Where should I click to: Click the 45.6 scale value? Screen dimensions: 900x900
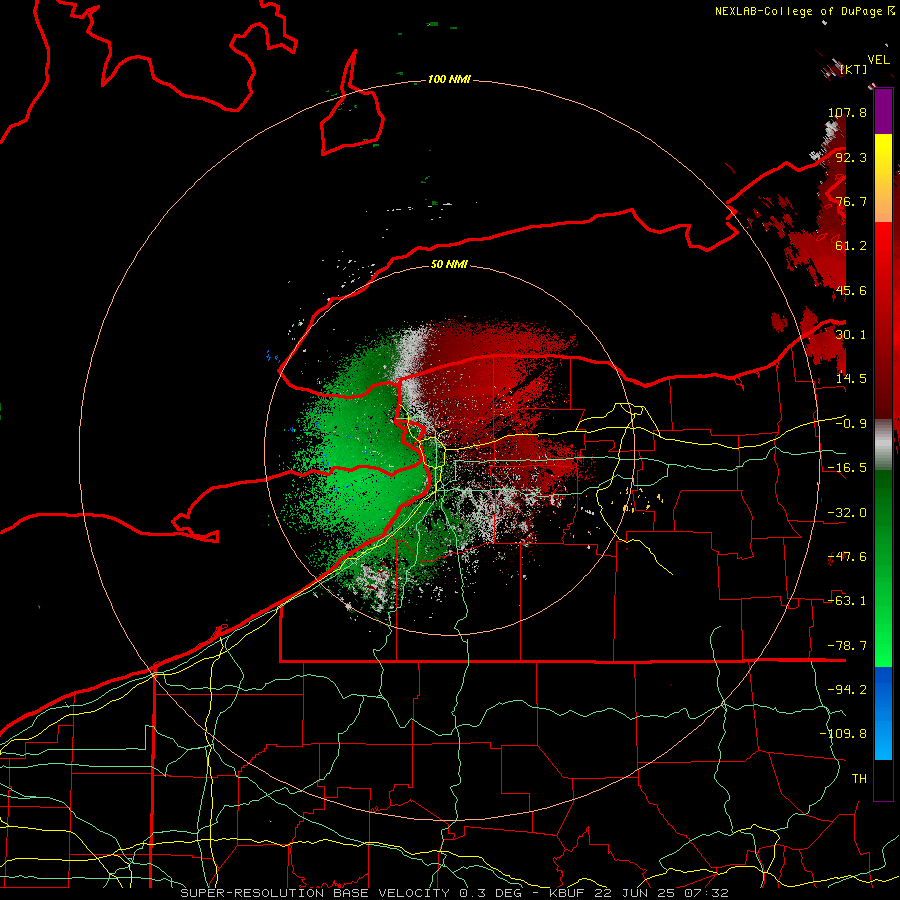[x=851, y=290]
